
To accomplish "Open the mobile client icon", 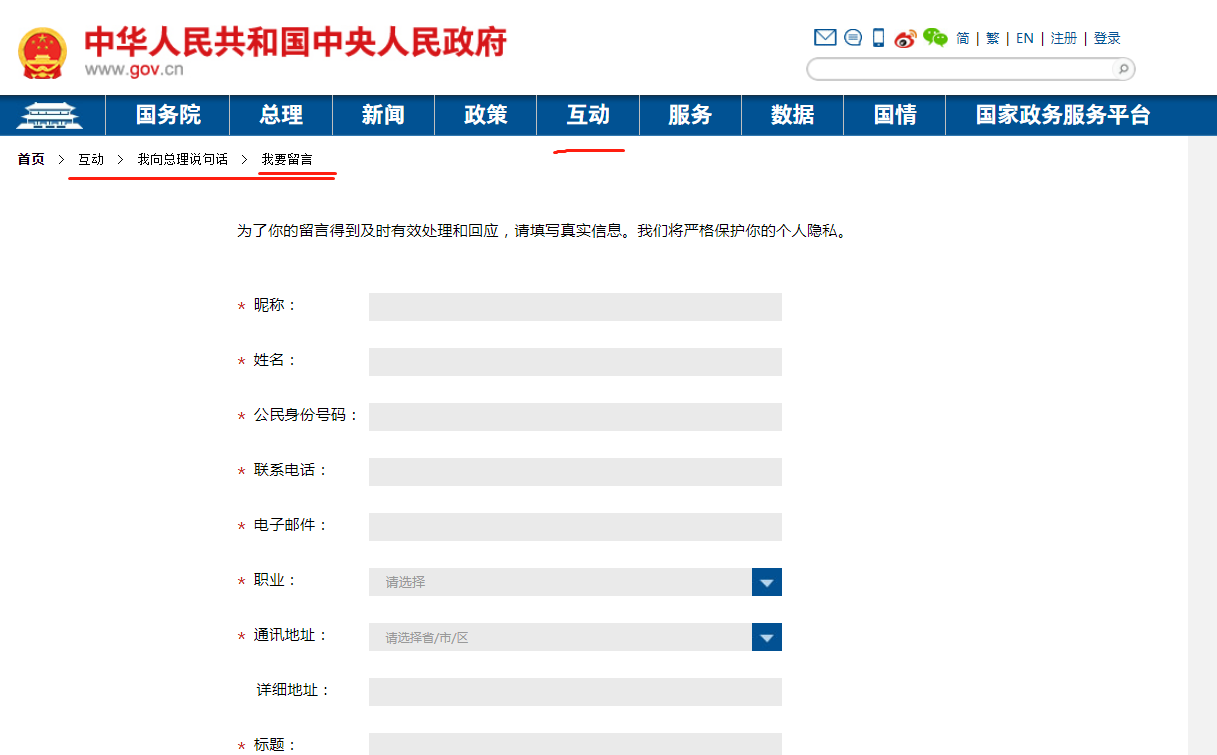I will (x=877, y=37).
